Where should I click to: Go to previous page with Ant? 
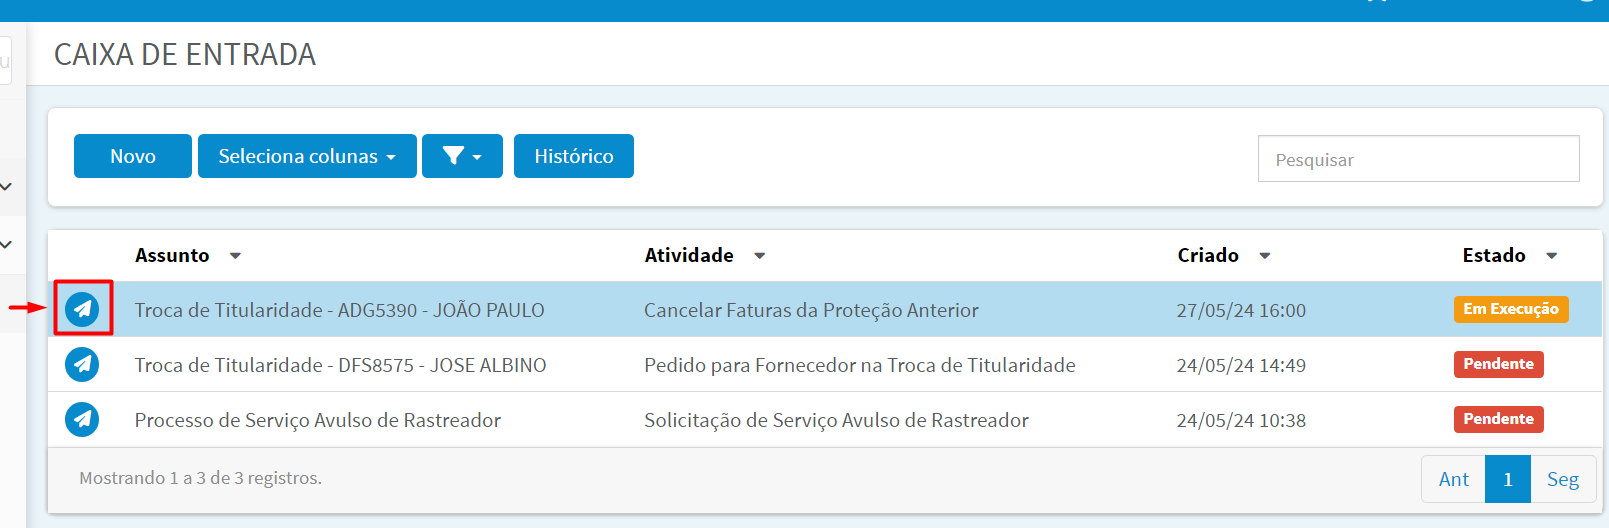point(1453,479)
